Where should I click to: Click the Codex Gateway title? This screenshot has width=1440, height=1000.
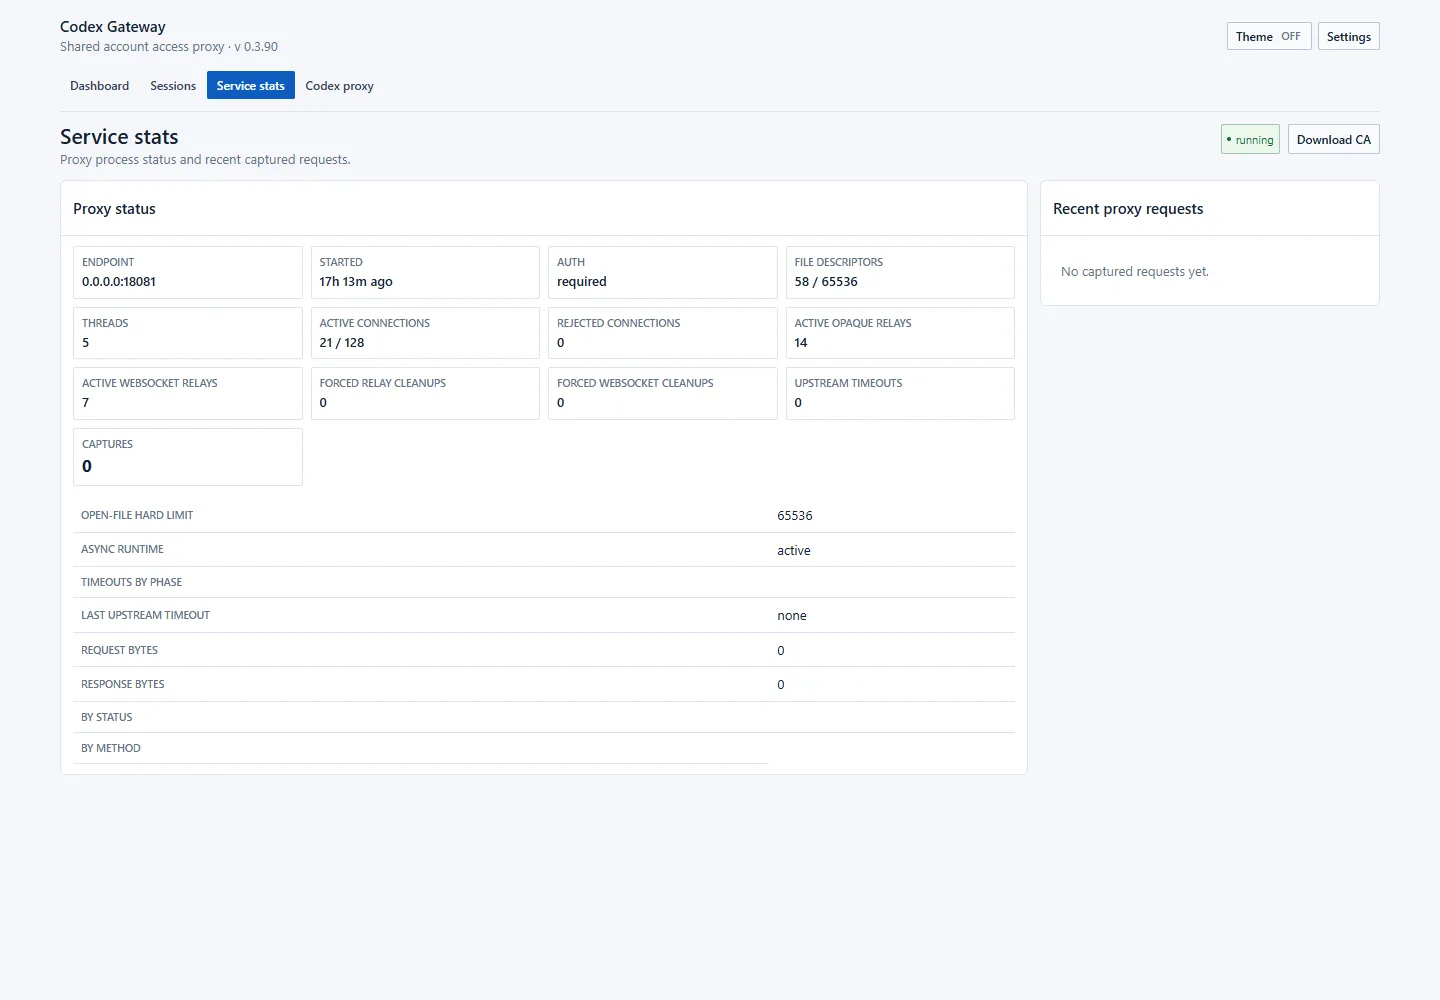pyautogui.click(x=113, y=27)
